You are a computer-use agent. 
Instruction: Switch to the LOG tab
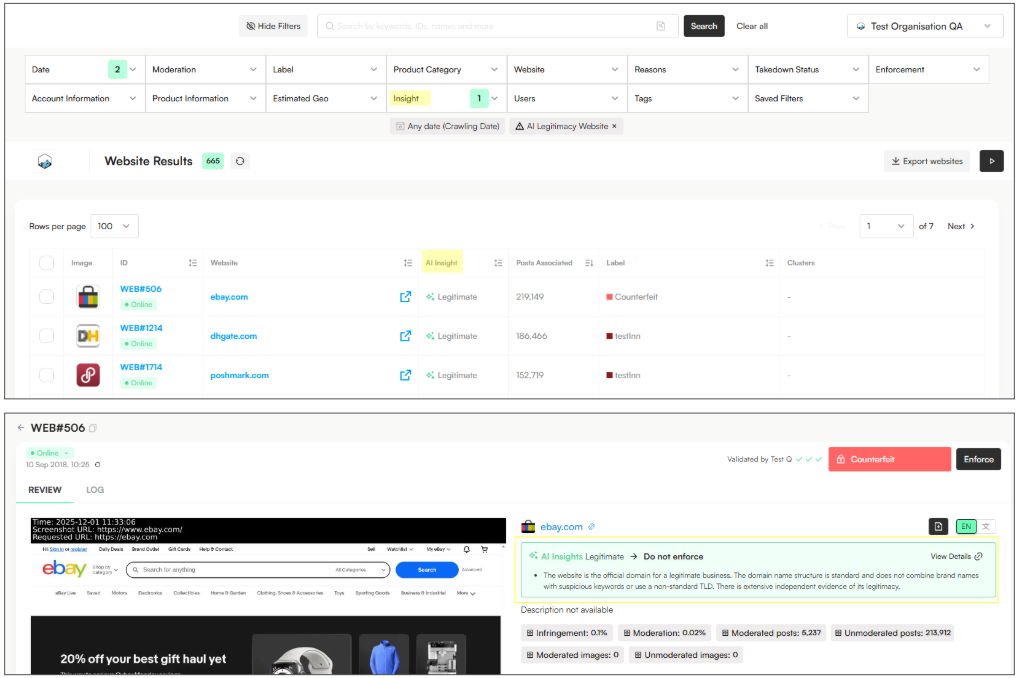point(95,490)
